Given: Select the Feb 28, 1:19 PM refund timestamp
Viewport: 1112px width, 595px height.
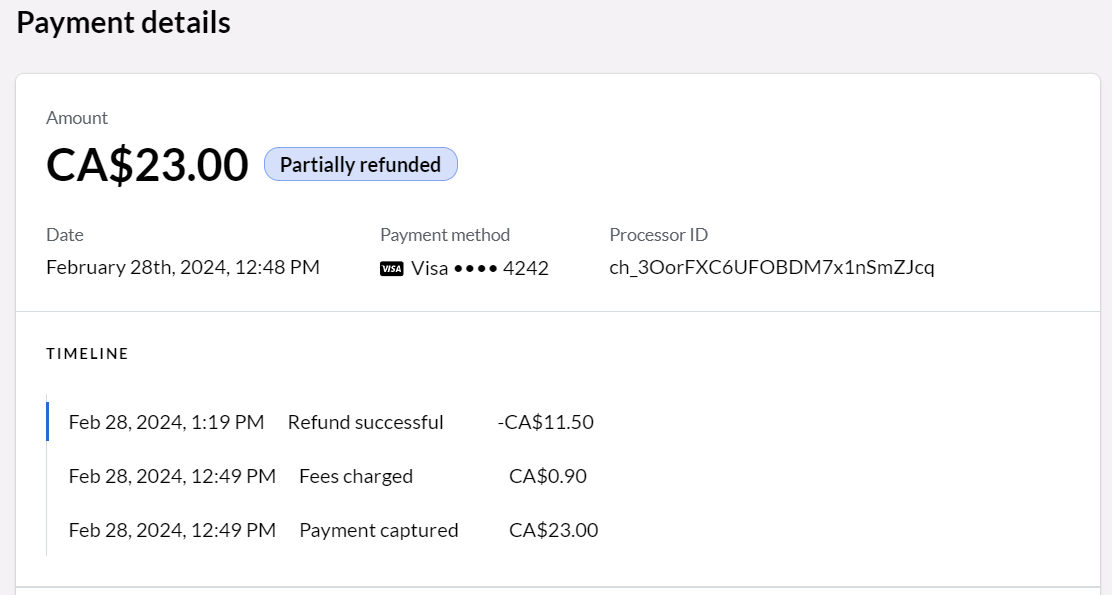Looking at the screenshot, I should [166, 422].
